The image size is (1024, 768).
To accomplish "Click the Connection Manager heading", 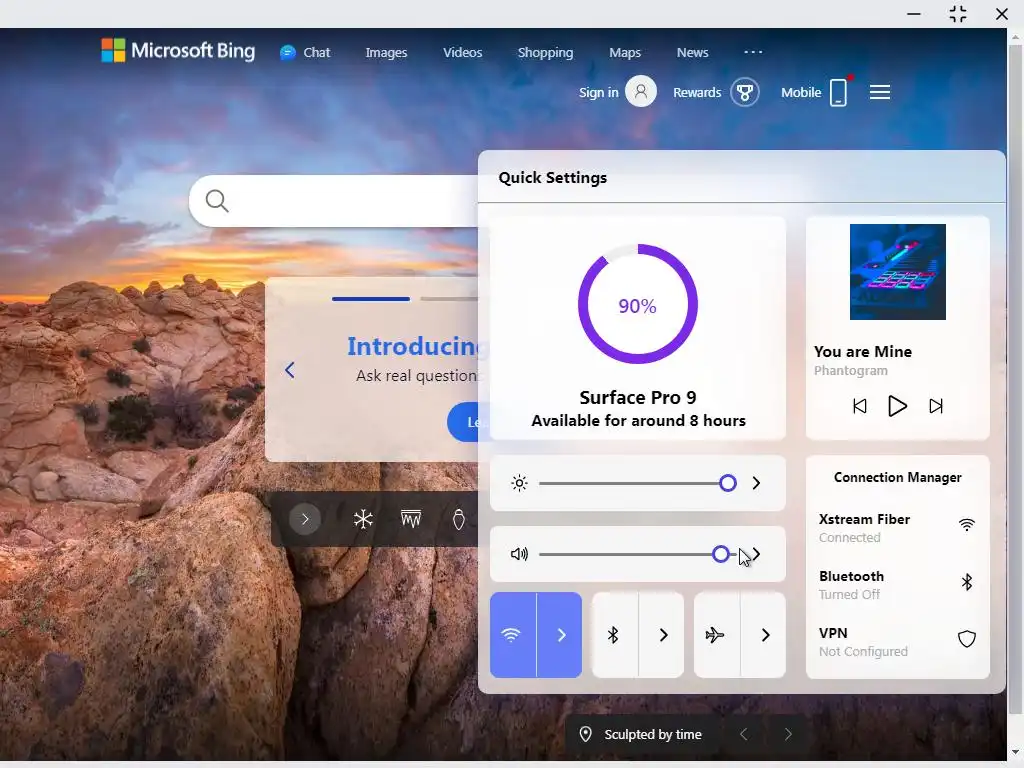I will coord(897,477).
